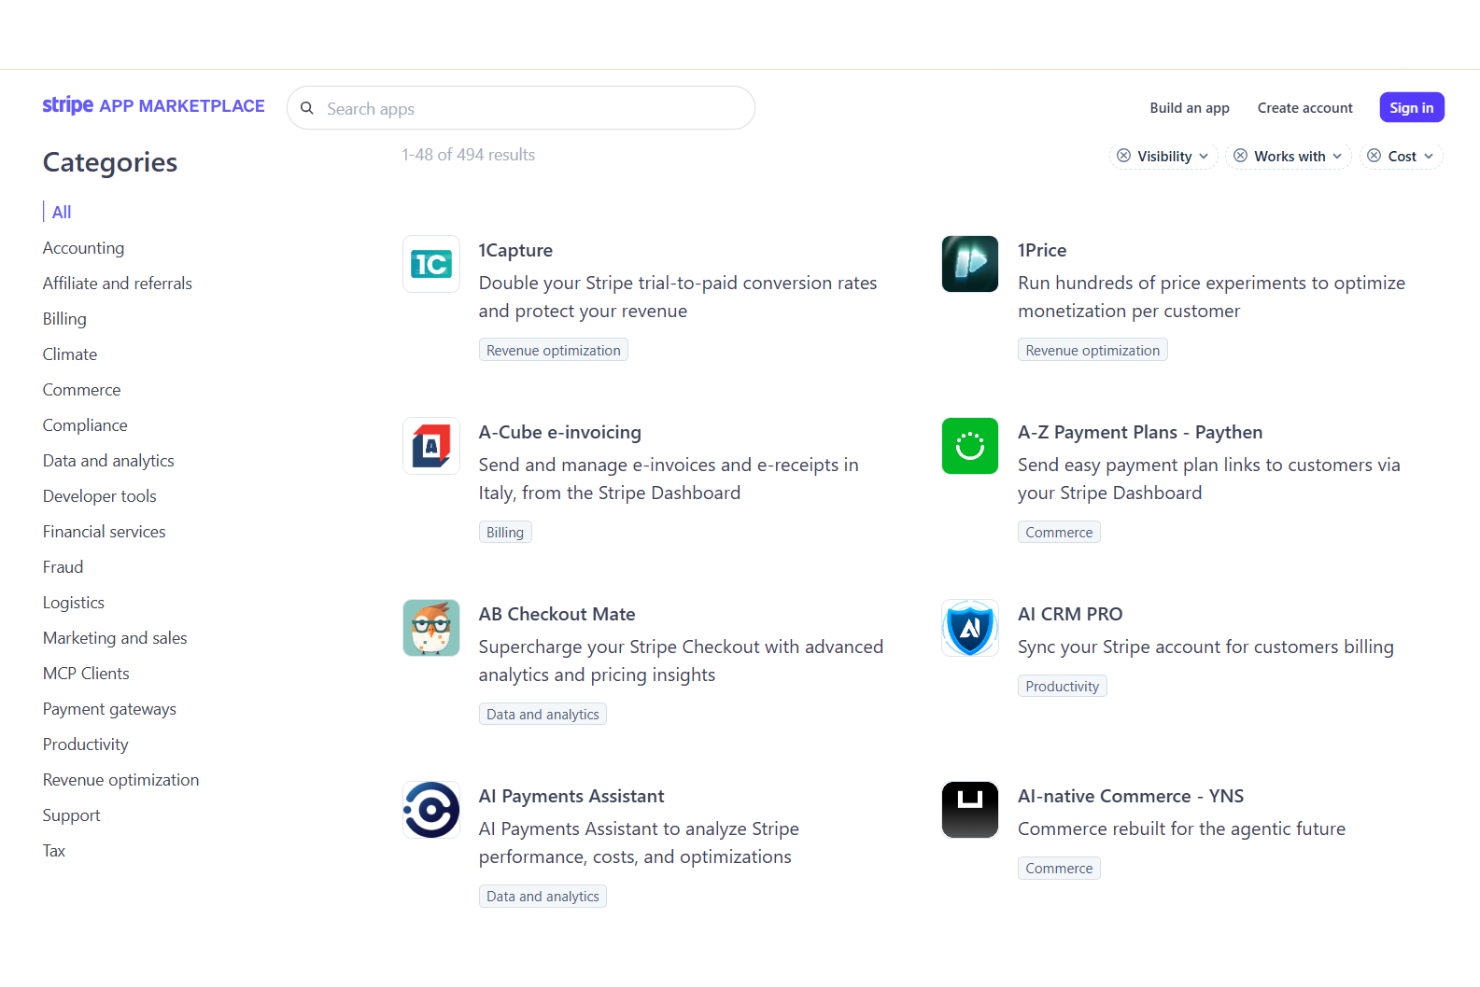Viewport: 1480px width, 987px height.
Task: Select the AB Checkout Mate avatar icon
Action: click(x=431, y=628)
